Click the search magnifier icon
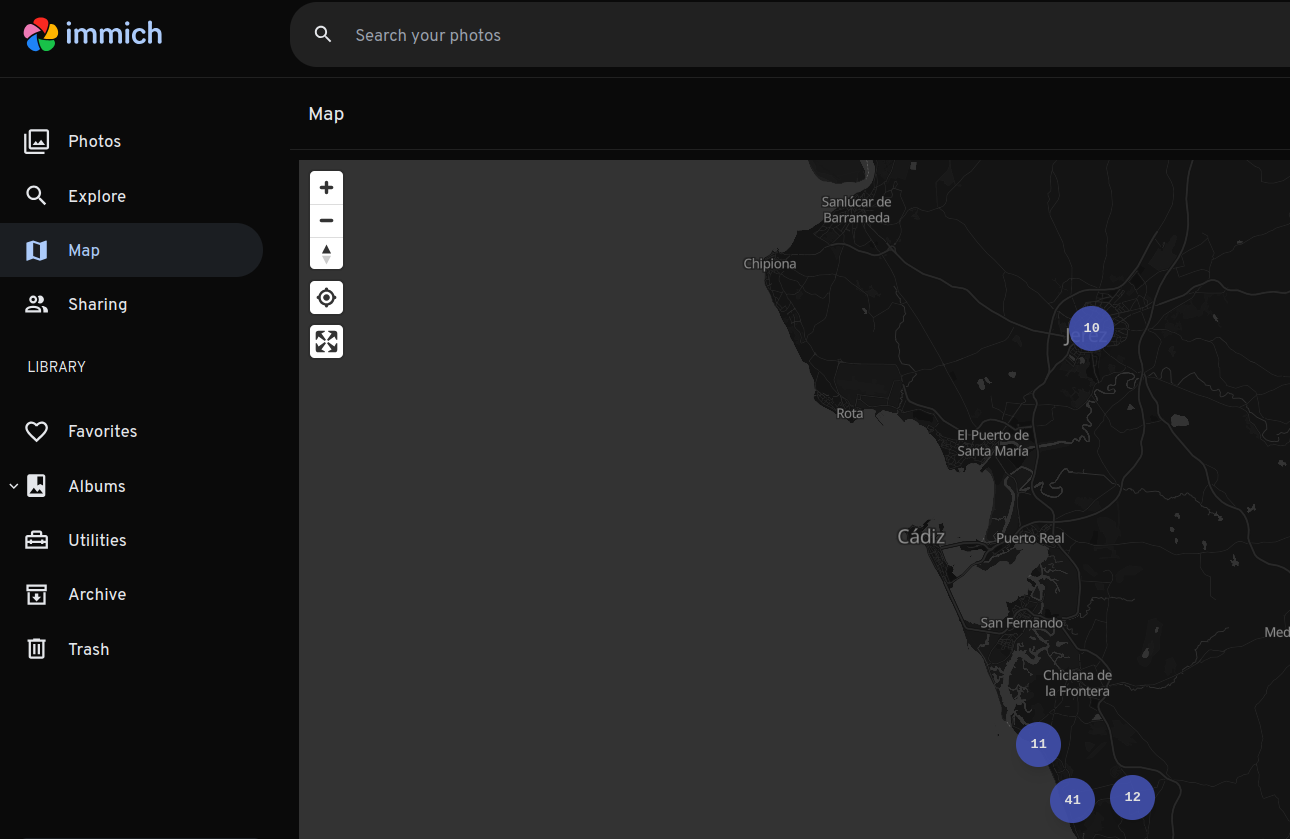Viewport: 1290px width, 839px height. [x=323, y=35]
